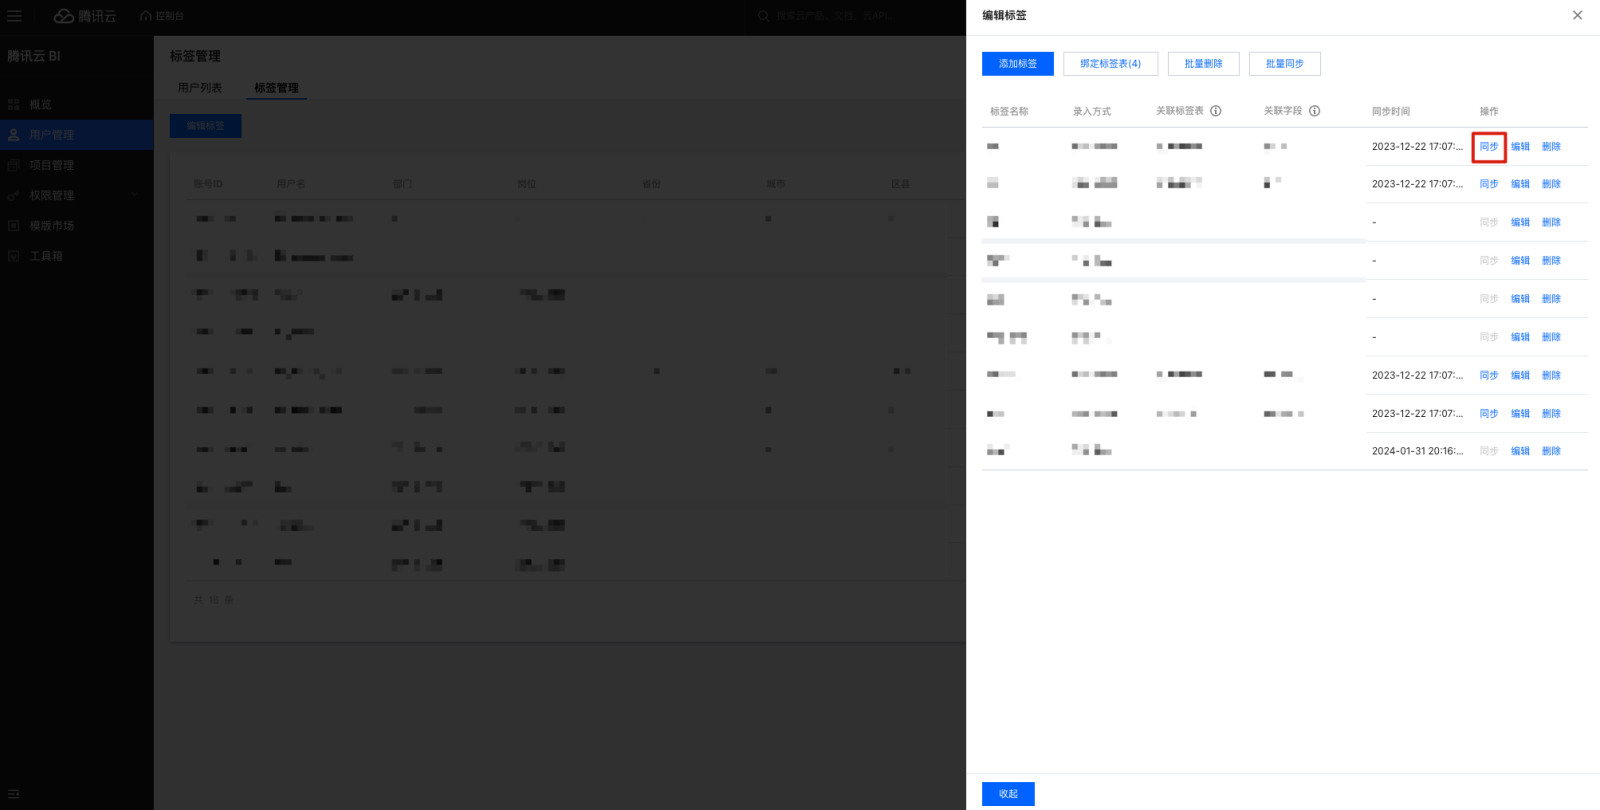Close the 编辑标签 drawer with the X
Image resolution: width=1600 pixels, height=810 pixels.
point(1577,15)
